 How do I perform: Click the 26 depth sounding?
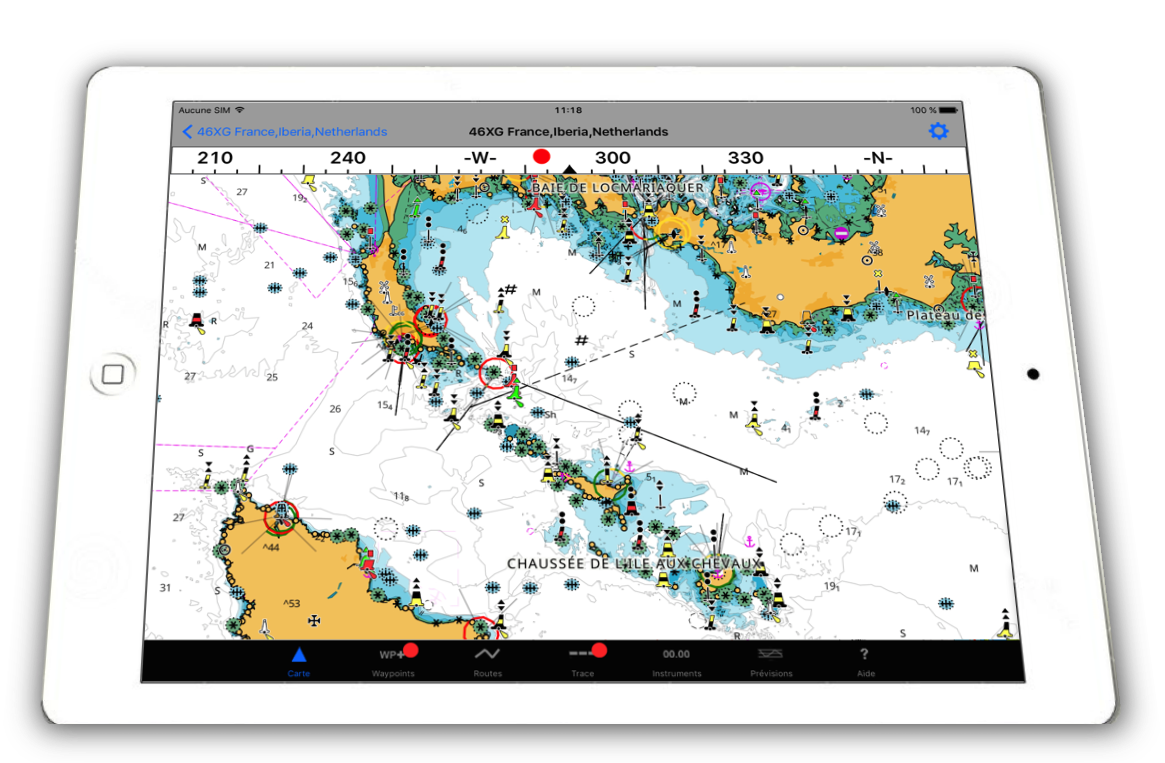(335, 409)
